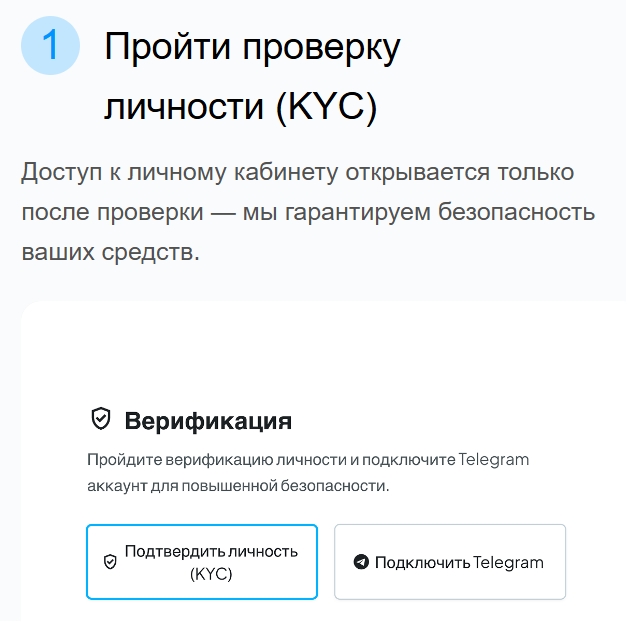
Task: Click the shield icon beside Верификация heading
Action: point(100,419)
